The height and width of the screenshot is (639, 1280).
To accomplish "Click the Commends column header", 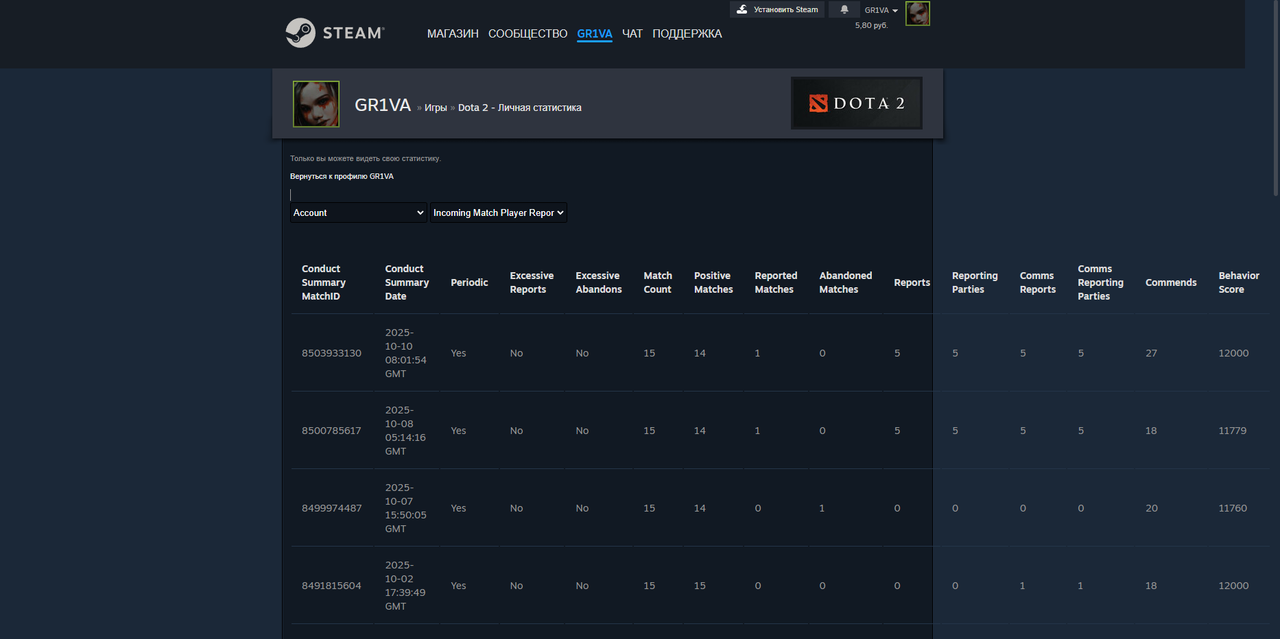I will (1171, 283).
